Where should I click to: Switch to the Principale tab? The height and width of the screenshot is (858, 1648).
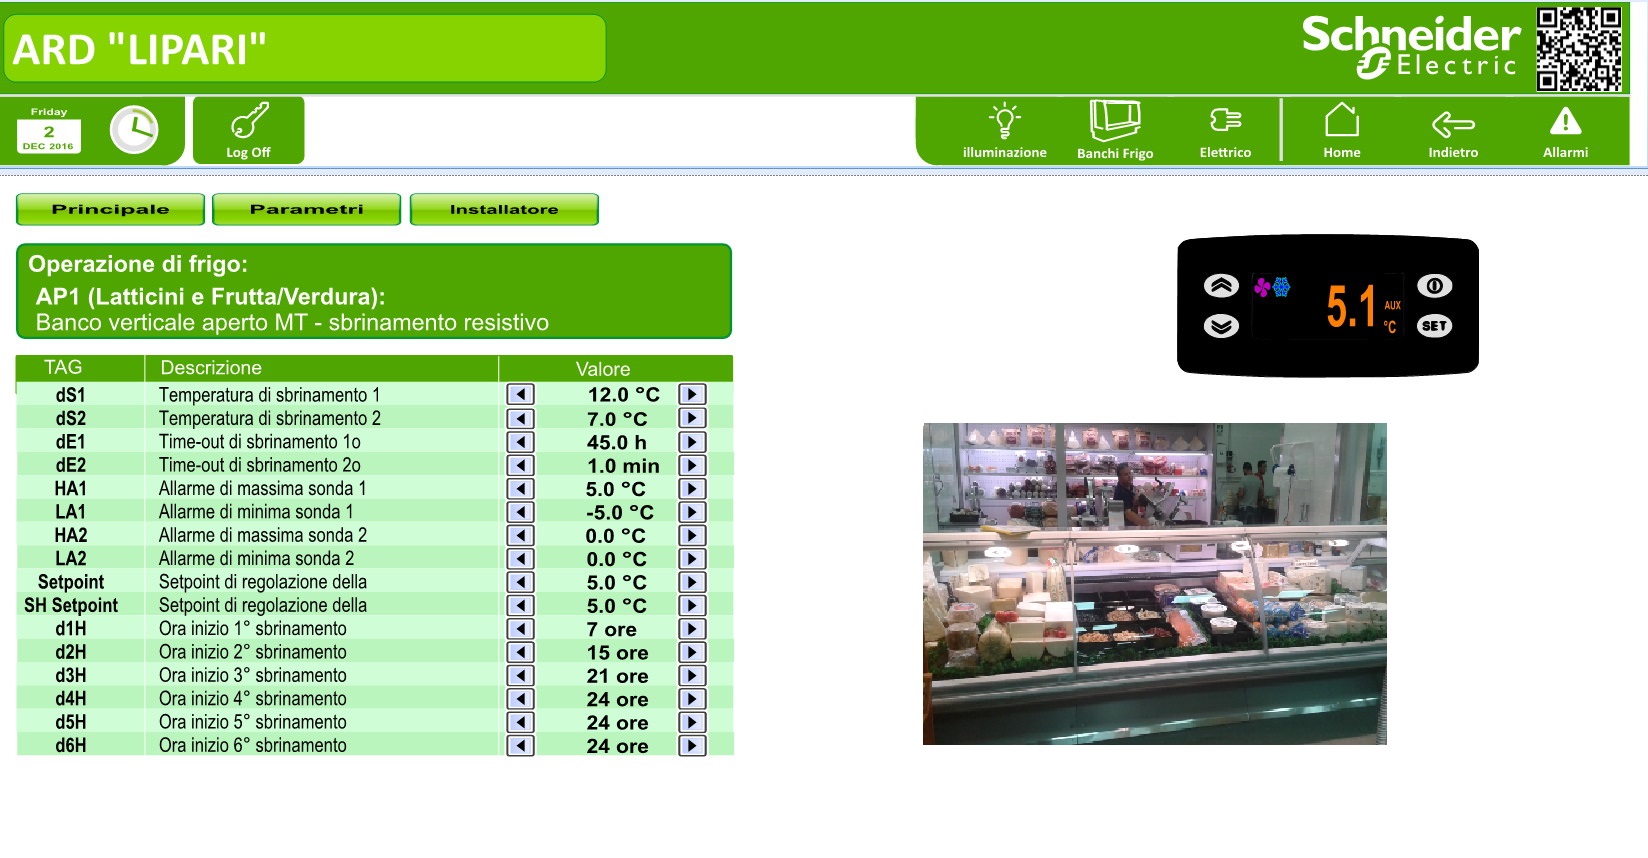pos(110,209)
